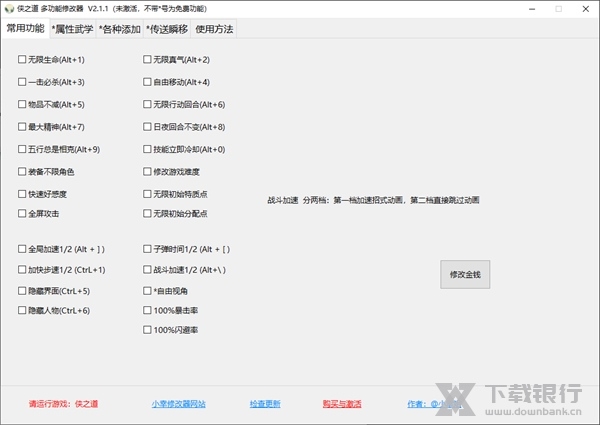The image size is (600, 425).
Task: Click the 作者 link
Action: point(434,404)
